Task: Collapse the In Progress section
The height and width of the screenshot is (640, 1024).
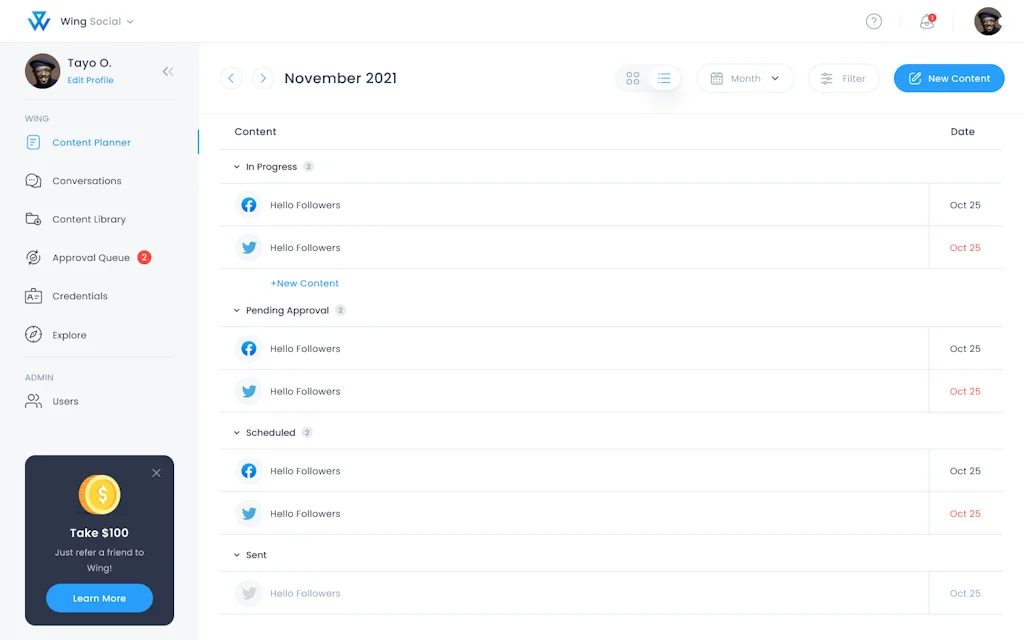Action: pyautogui.click(x=236, y=167)
